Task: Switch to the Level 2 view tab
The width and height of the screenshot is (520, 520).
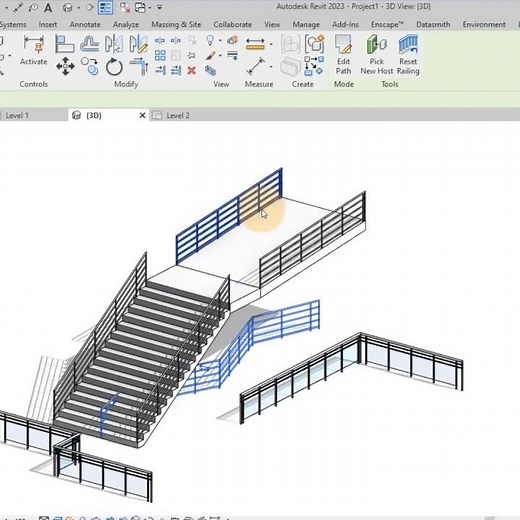Action: tap(178, 116)
